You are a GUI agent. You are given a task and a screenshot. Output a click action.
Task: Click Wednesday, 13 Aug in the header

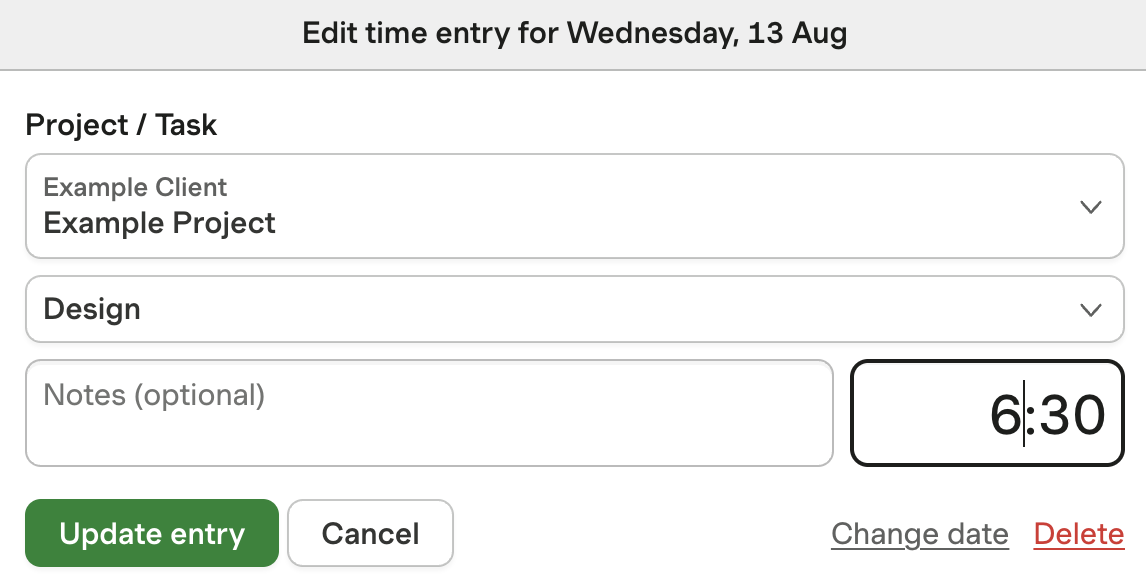(707, 34)
